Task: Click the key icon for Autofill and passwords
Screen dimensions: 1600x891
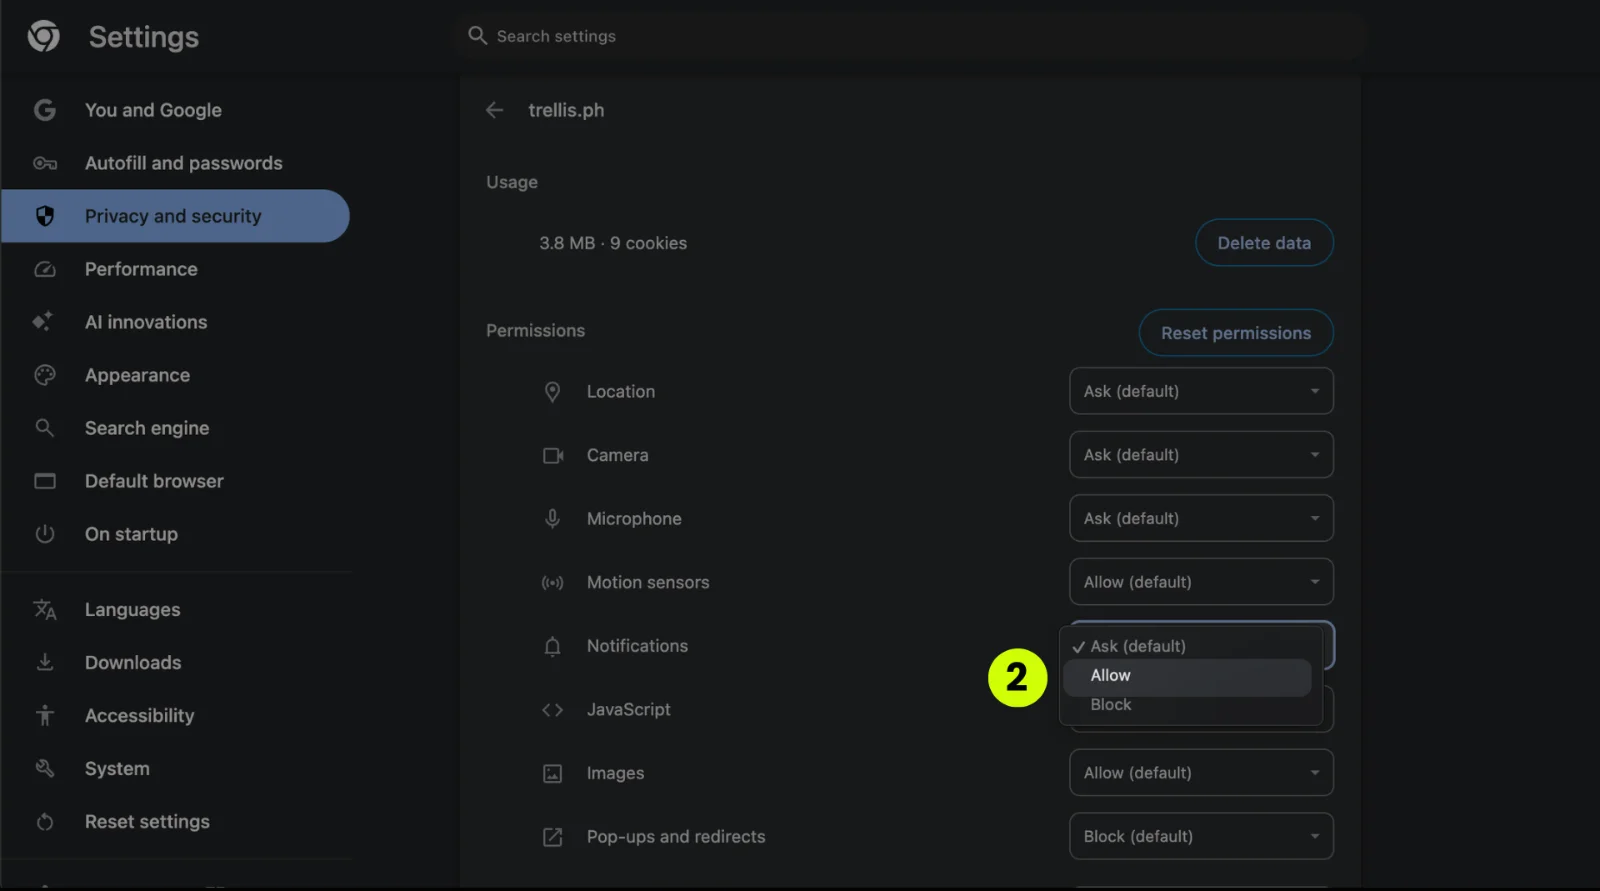Action: point(45,163)
